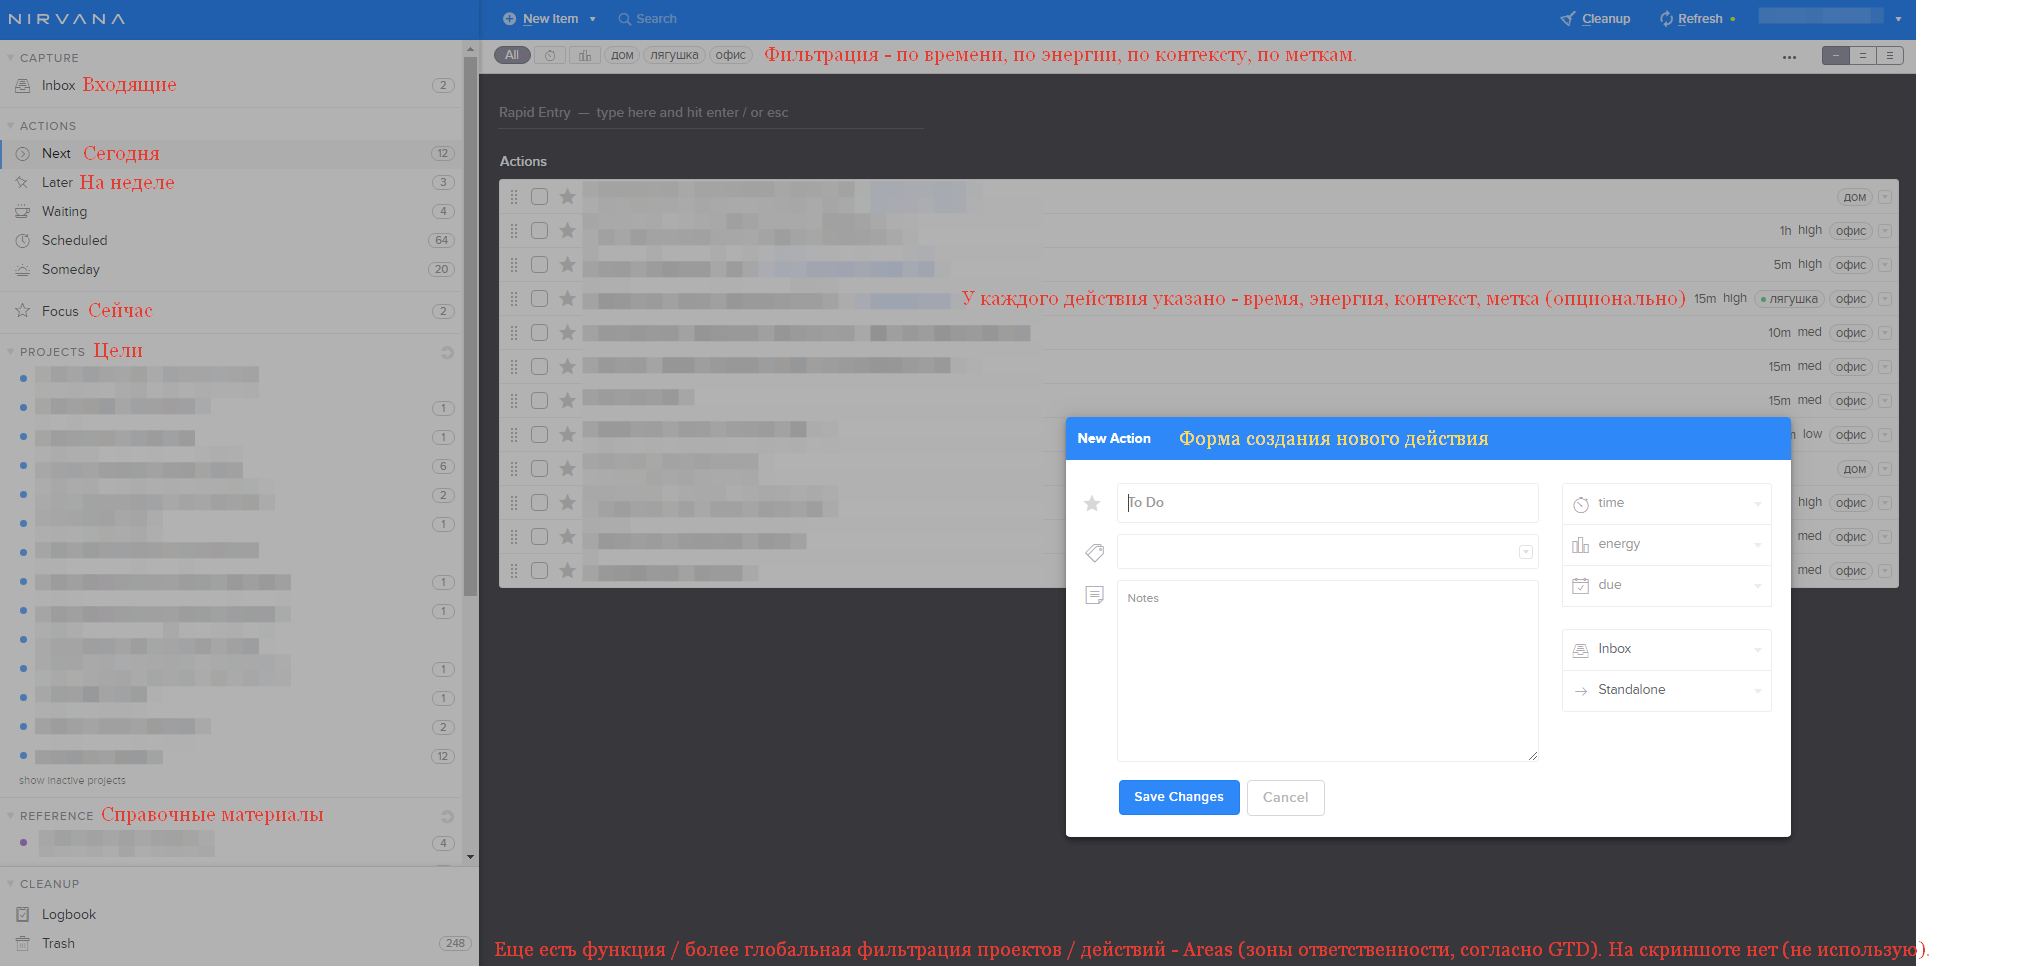This screenshot has width=2036, height=967.
Task: Expand the energy dropdown
Action: coord(1666,545)
